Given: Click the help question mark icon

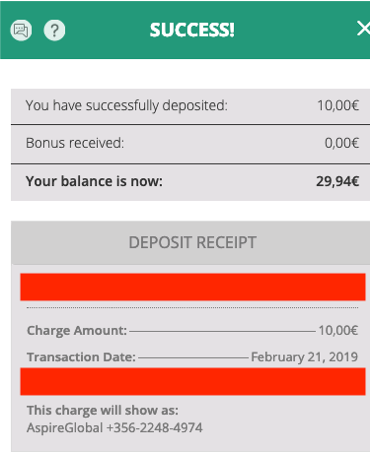Looking at the screenshot, I should tap(54, 30).
